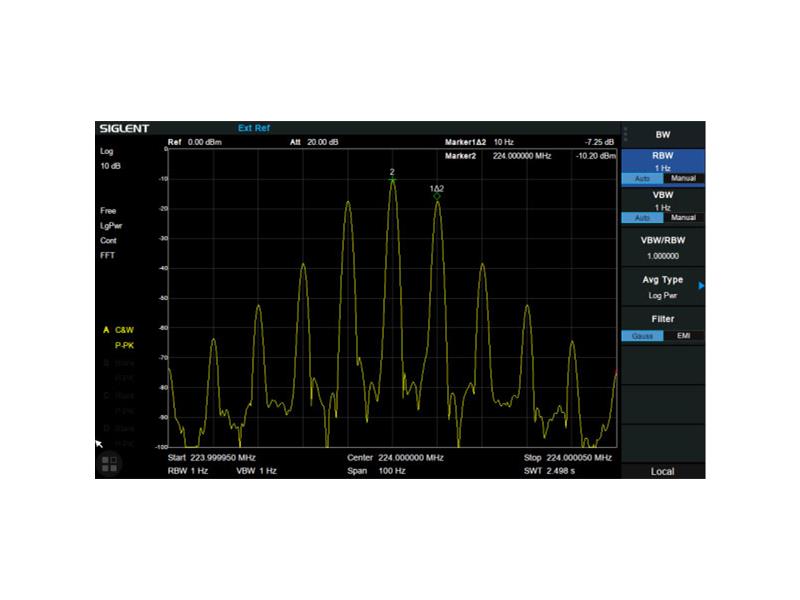The image size is (800, 600).
Task: Click the Span 100 Hz value
Action: pos(392,470)
